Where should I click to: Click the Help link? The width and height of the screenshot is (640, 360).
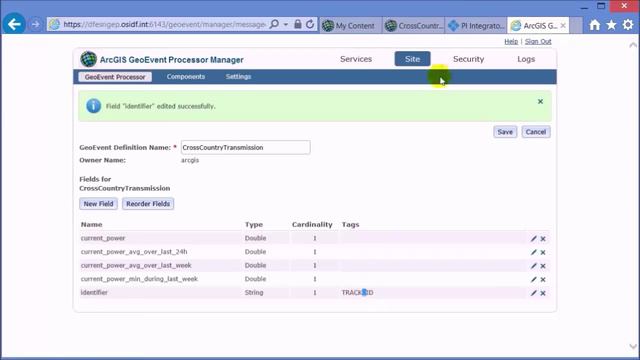[x=511, y=42]
